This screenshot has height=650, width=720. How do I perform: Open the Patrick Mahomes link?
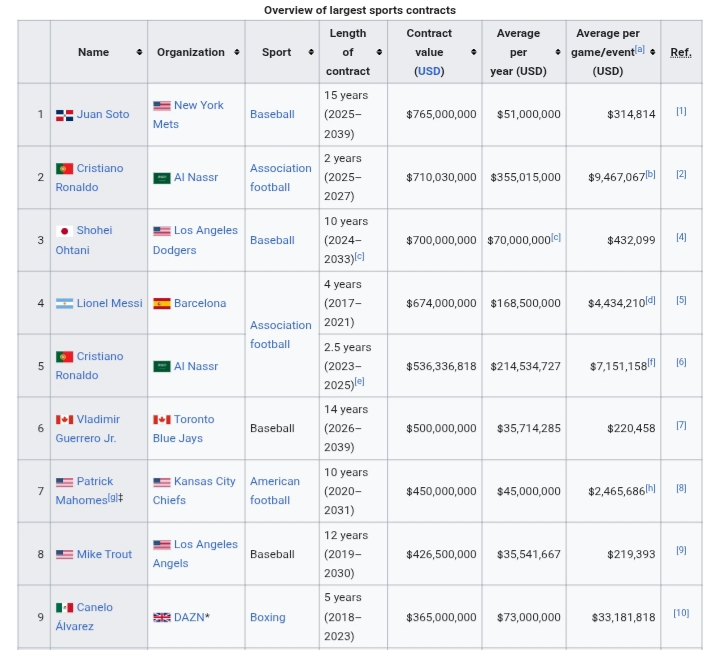[x=84, y=491]
